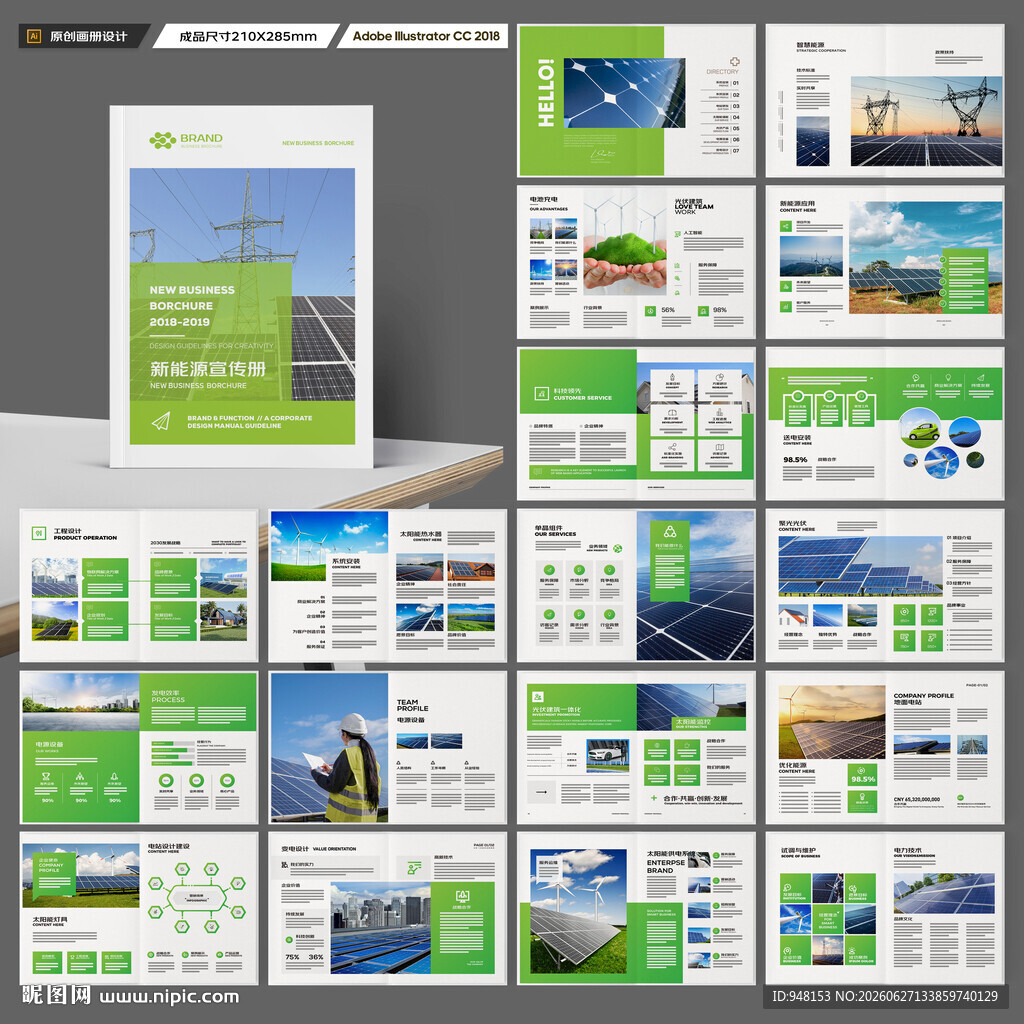Image resolution: width=1024 pixels, height=1024 pixels.
Task: Click the trophy icon in 电源设备 panel
Action: 46,776
